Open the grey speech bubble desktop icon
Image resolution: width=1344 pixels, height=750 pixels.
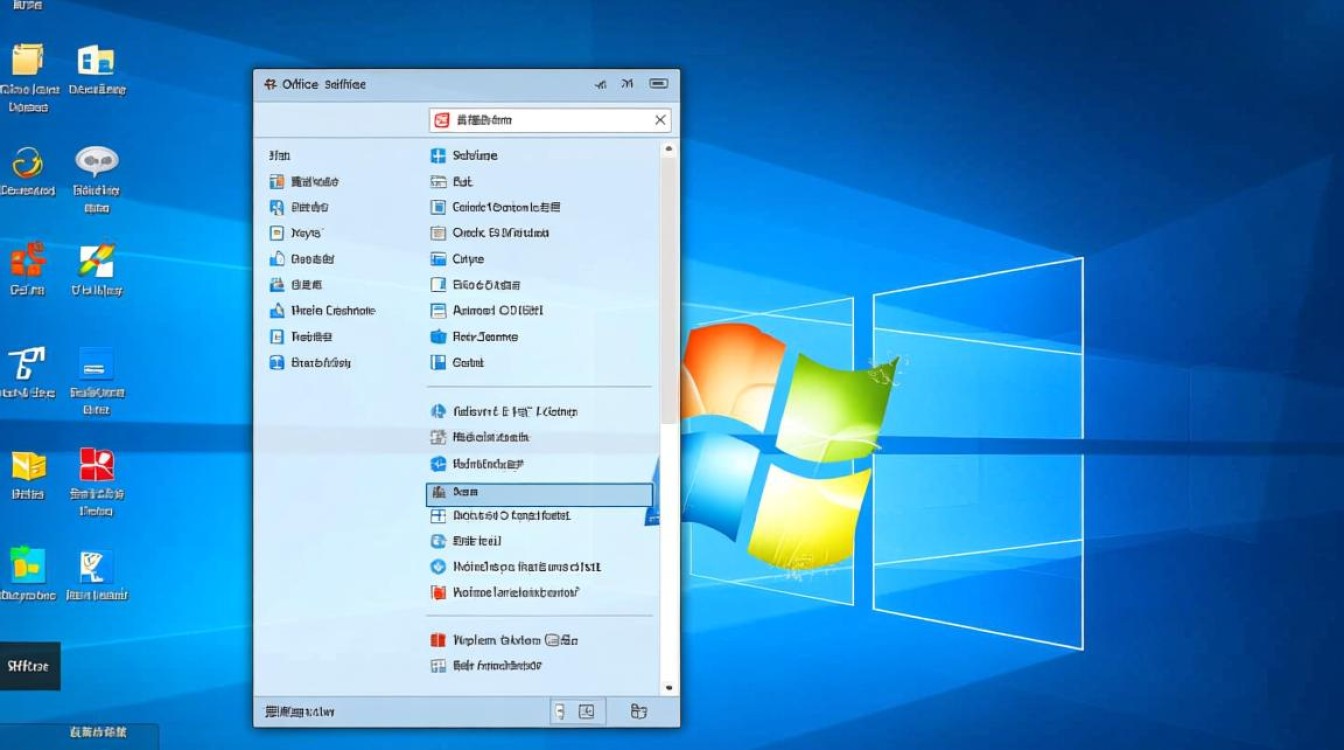pyautogui.click(x=96, y=162)
